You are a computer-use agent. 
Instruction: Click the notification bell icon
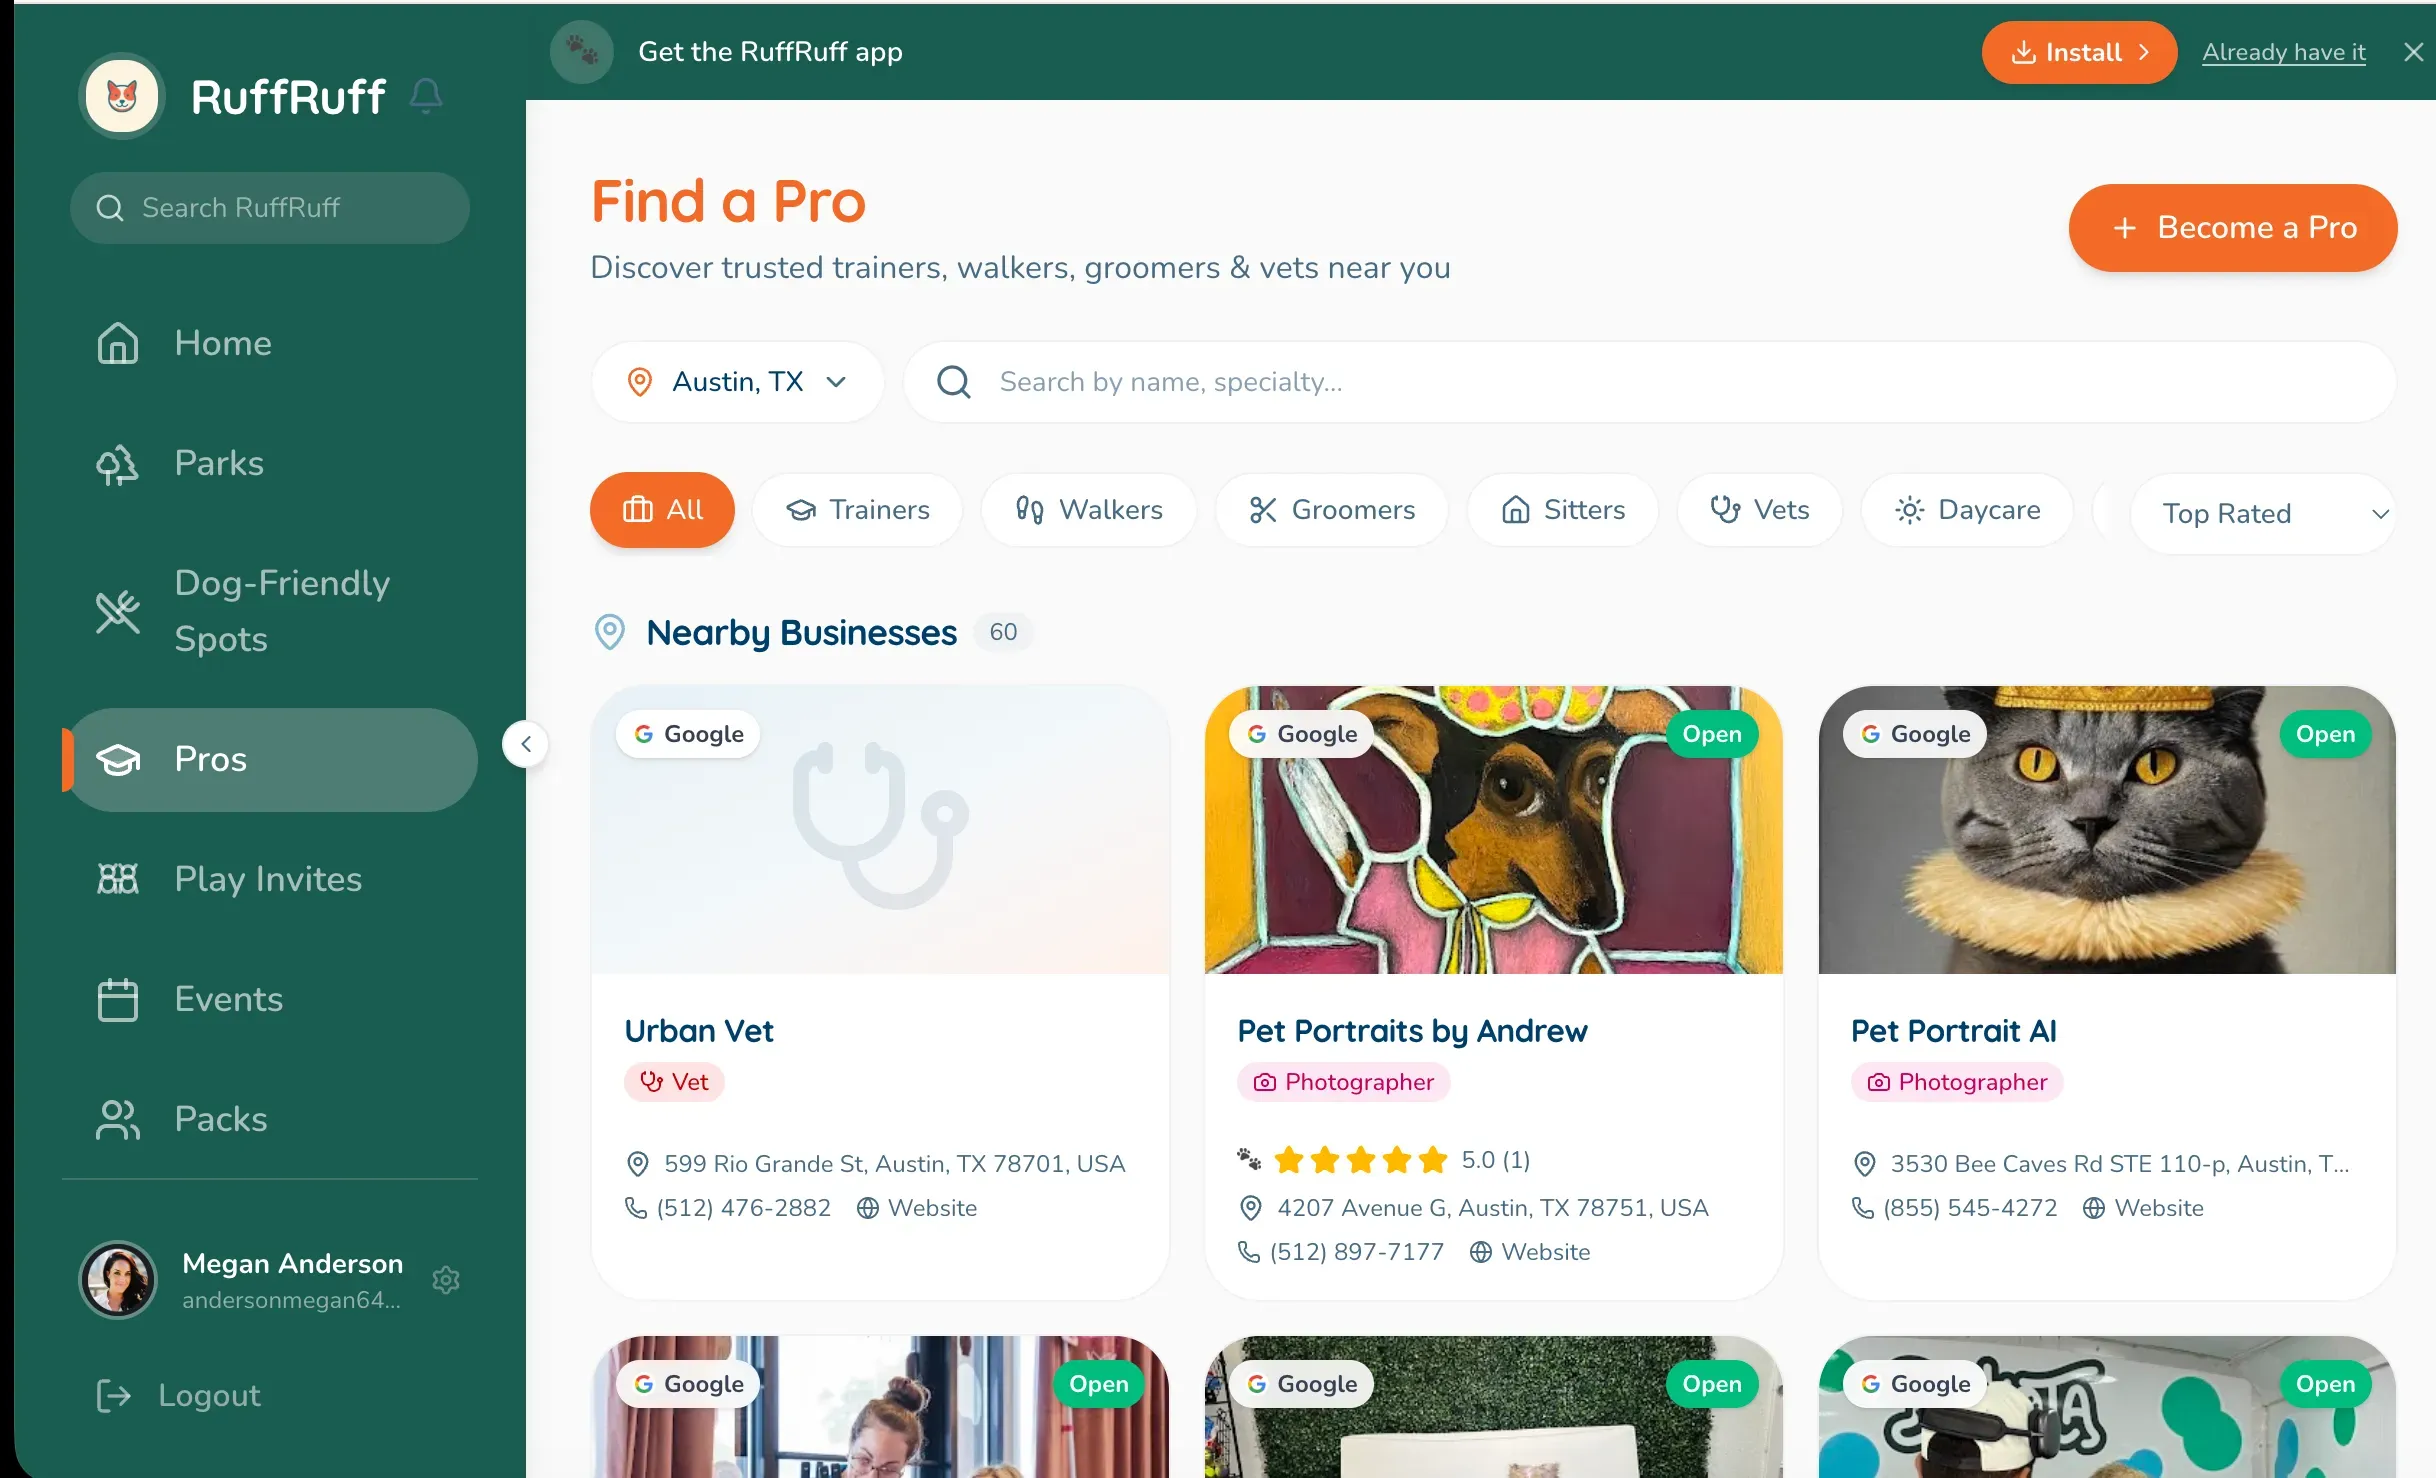pyautogui.click(x=426, y=96)
